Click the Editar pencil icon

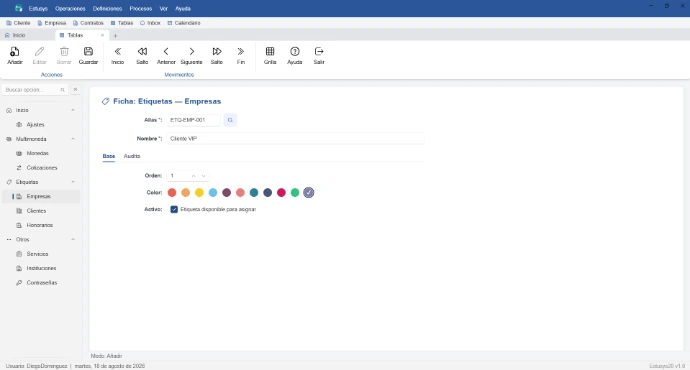point(39,51)
